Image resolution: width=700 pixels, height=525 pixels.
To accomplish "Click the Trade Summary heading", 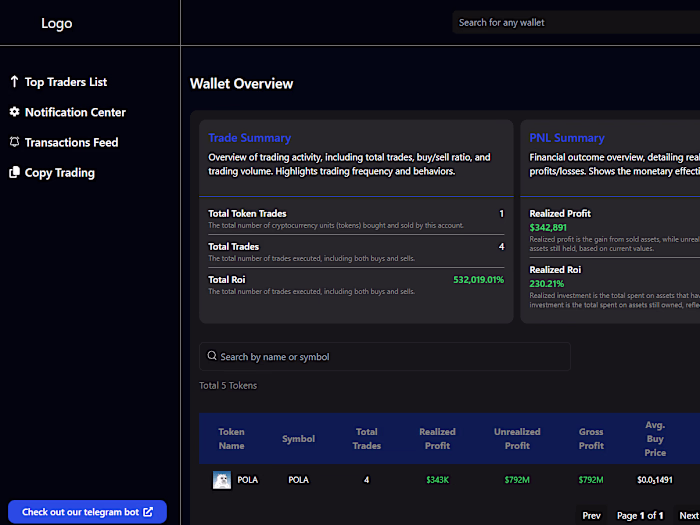I will click(x=250, y=138).
